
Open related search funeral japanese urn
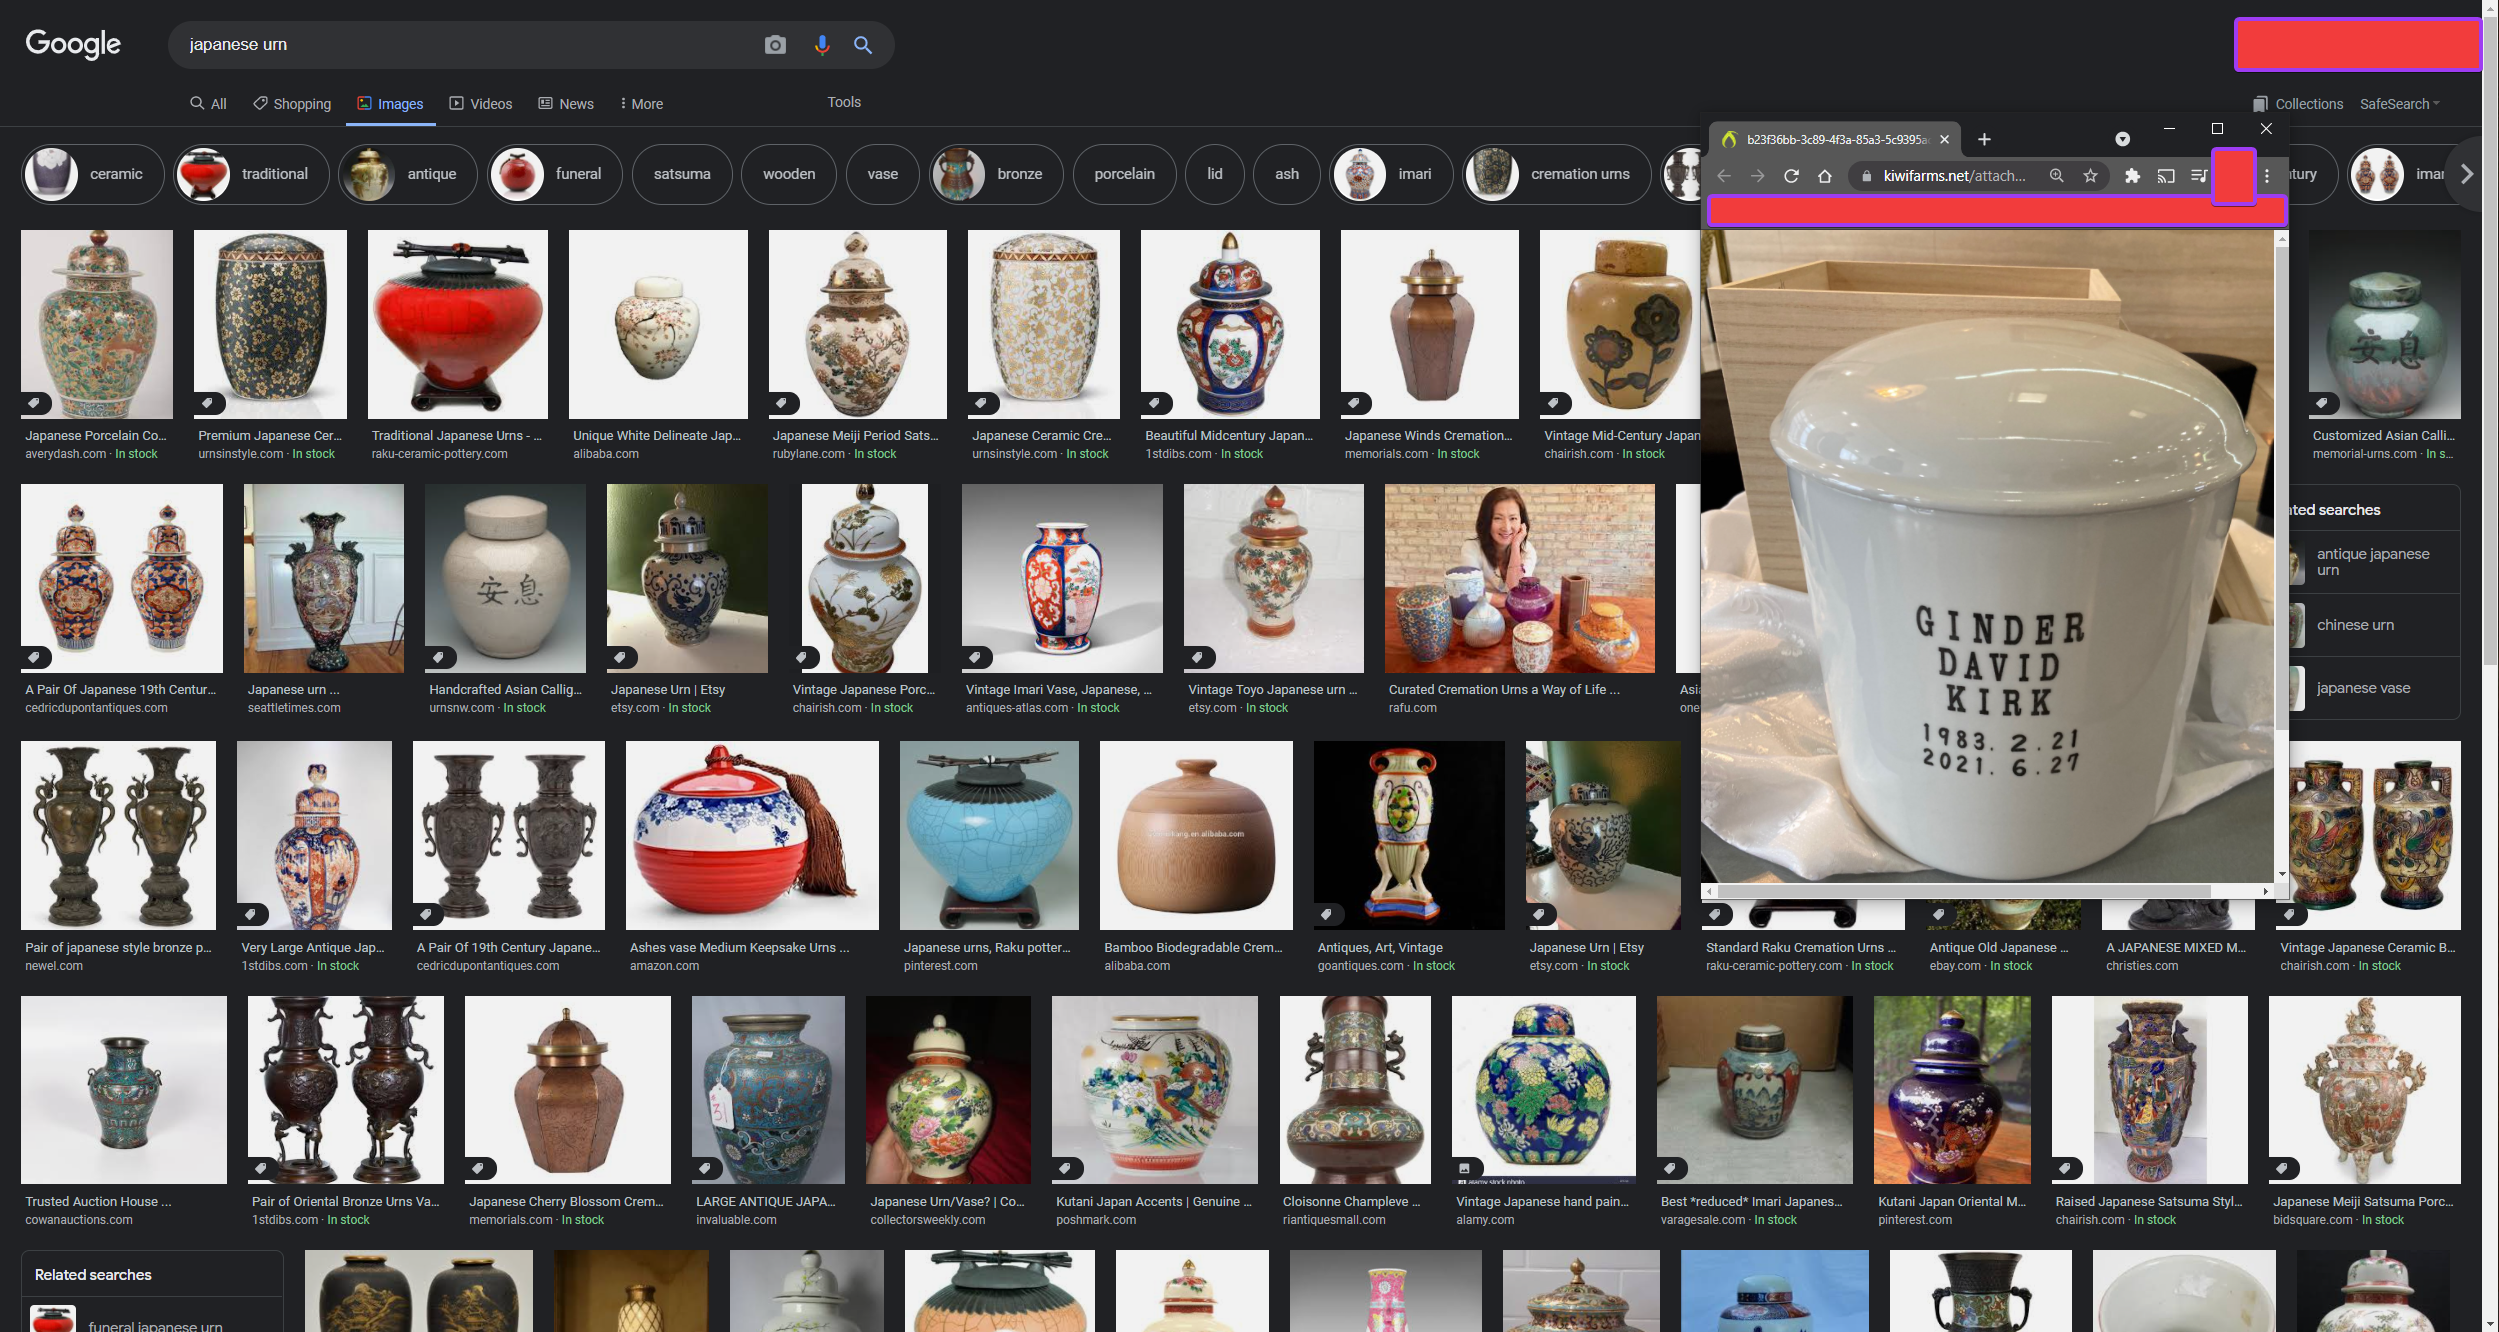click(x=152, y=1318)
